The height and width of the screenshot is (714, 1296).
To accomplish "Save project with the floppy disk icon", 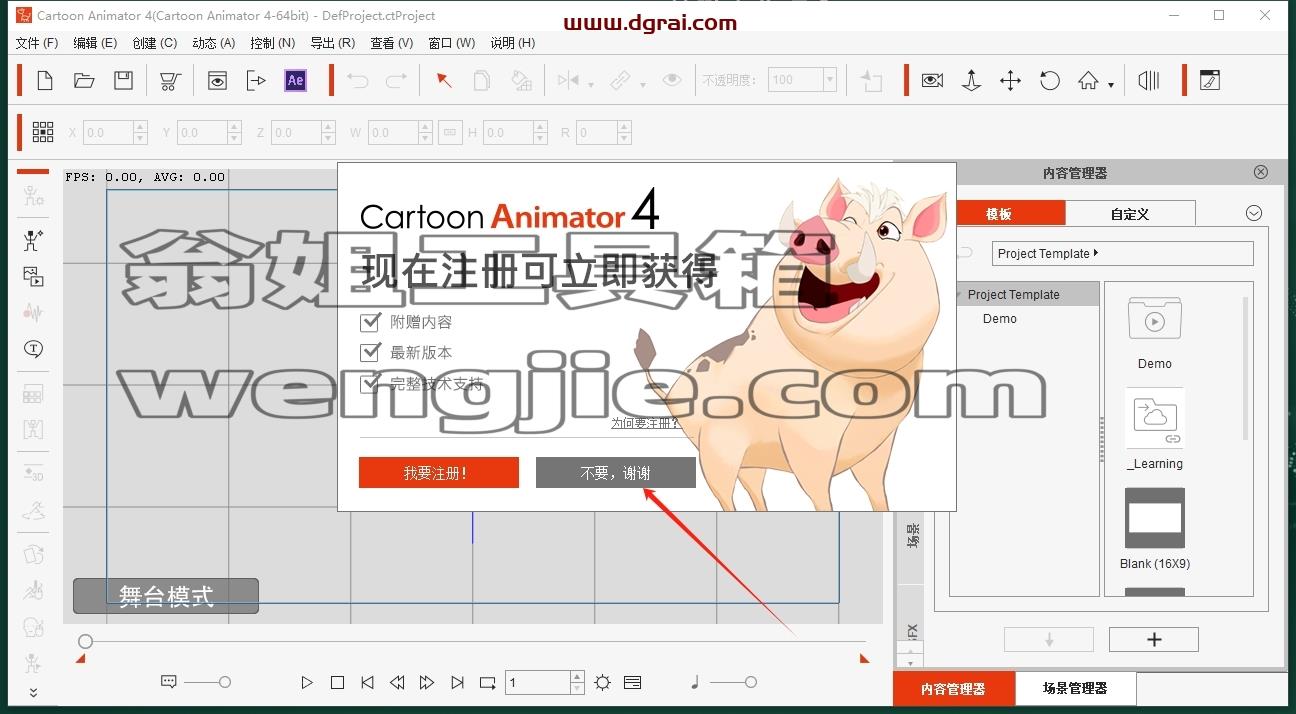I will pos(123,81).
